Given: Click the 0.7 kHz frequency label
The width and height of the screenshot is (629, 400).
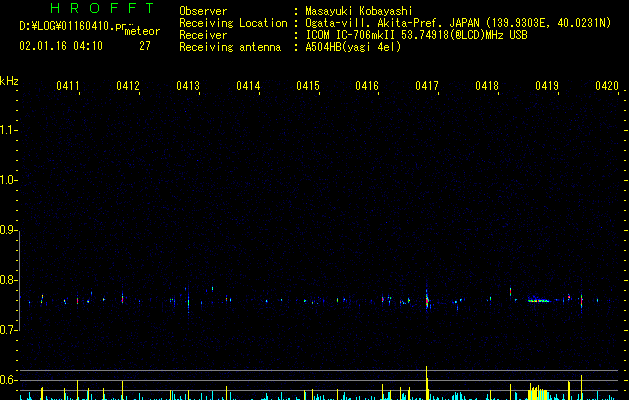Looking at the screenshot, I should coord(8,330).
